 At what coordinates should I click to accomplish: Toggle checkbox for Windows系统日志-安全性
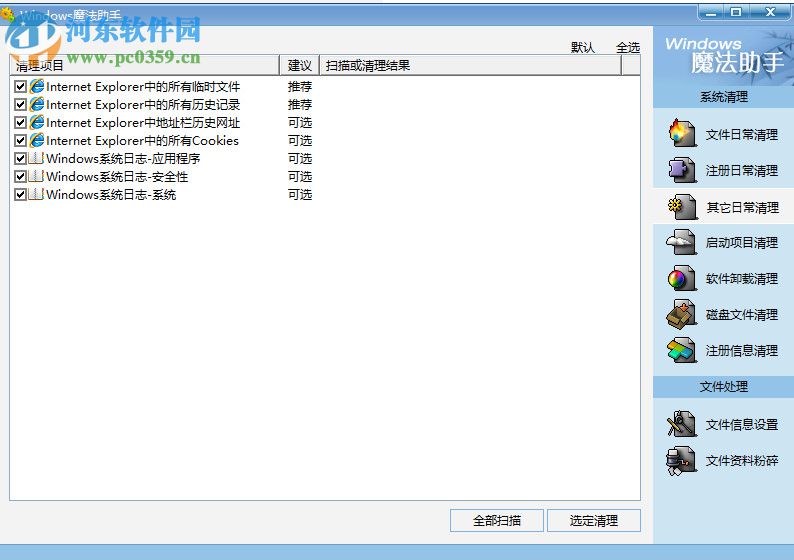20,177
